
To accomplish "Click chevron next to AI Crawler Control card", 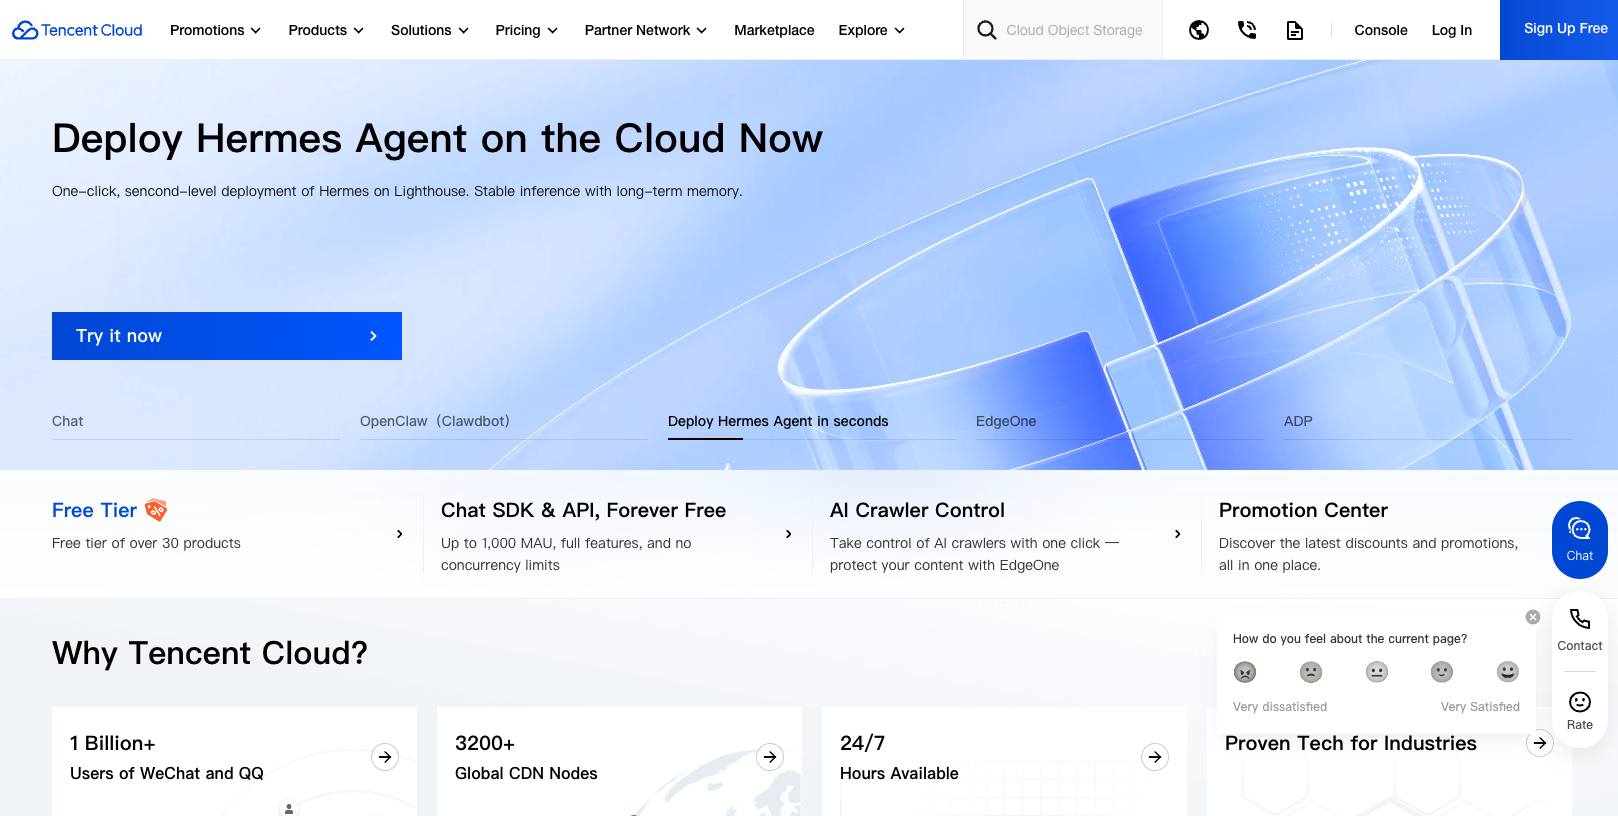I will tap(1178, 534).
